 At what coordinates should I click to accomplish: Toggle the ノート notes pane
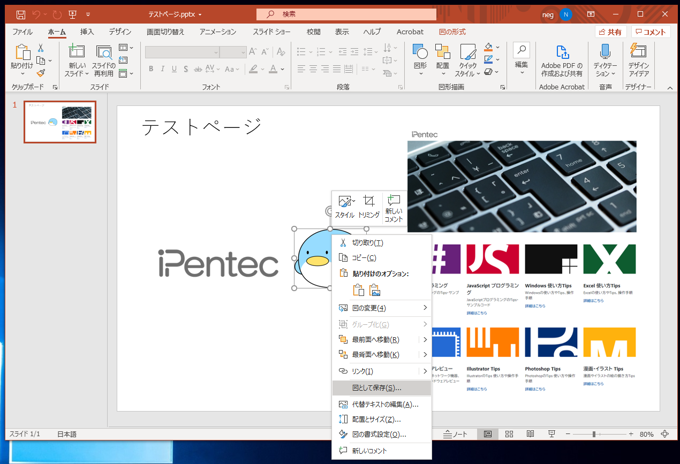pos(455,435)
